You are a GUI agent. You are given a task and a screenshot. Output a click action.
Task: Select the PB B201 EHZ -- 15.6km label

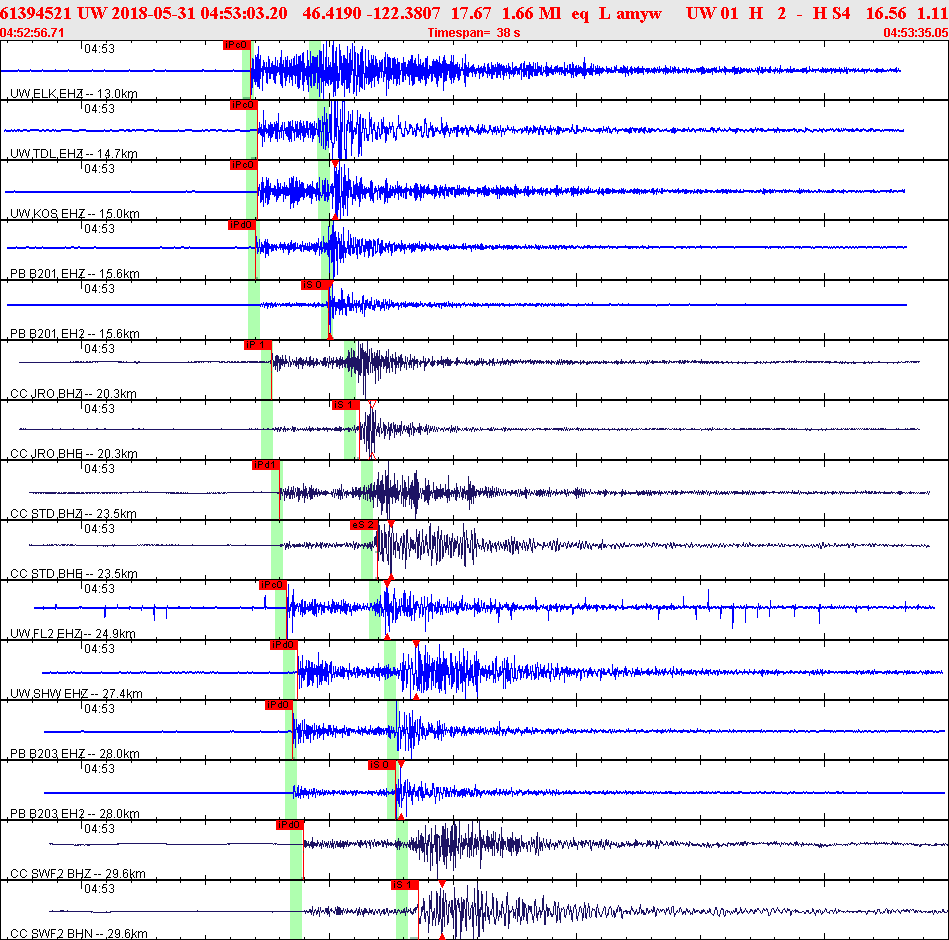point(74,273)
